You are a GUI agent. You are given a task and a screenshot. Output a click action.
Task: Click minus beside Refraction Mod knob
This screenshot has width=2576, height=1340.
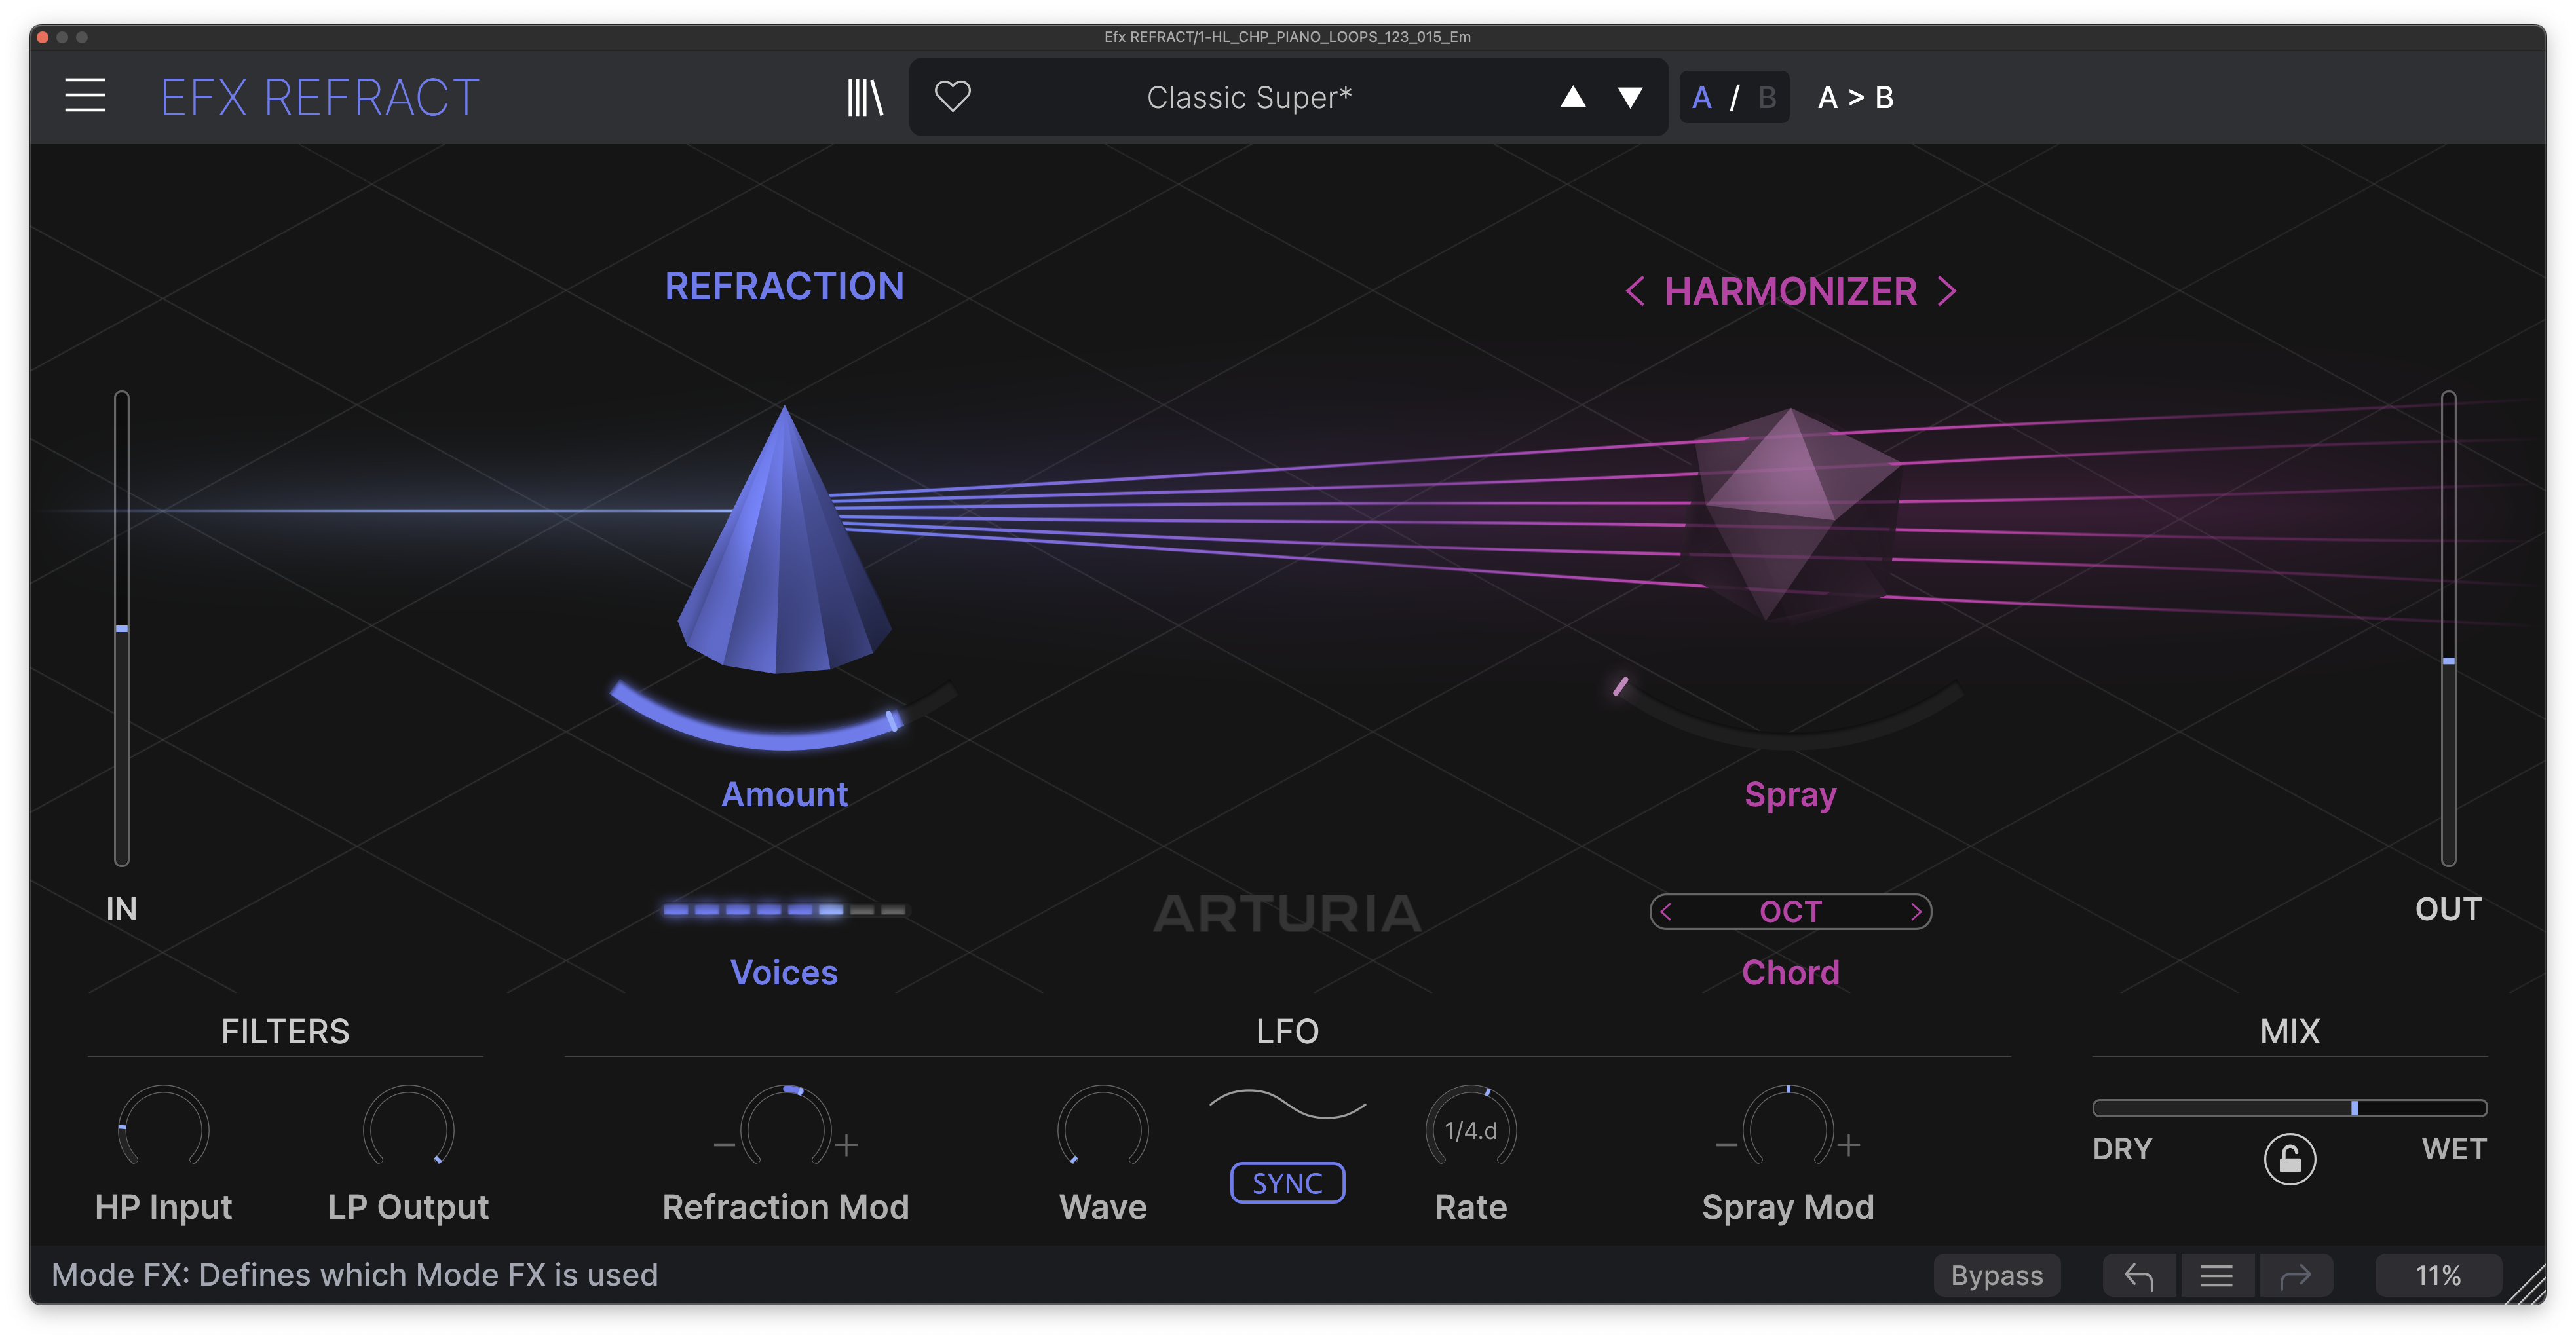point(724,1145)
